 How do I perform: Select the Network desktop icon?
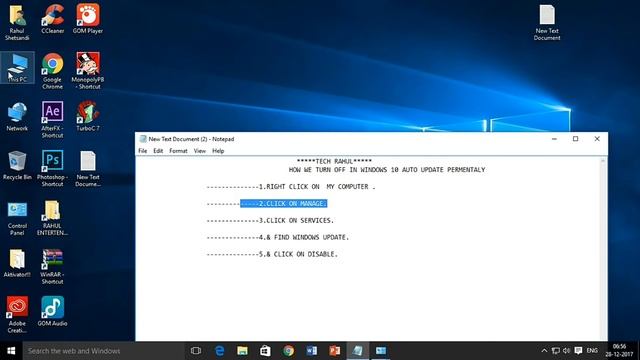pos(17,117)
